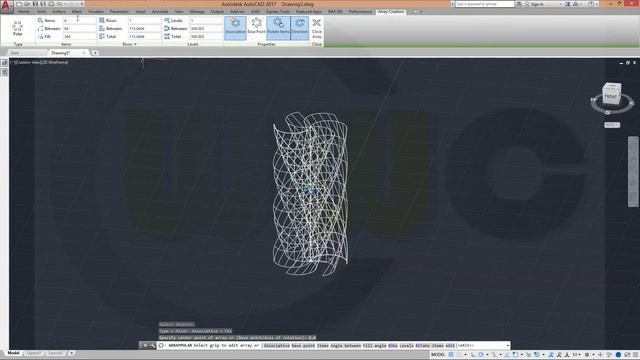Open the Visualize ribbon tab
This screenshot has width=640, height=360.
[x=96, y=12]
